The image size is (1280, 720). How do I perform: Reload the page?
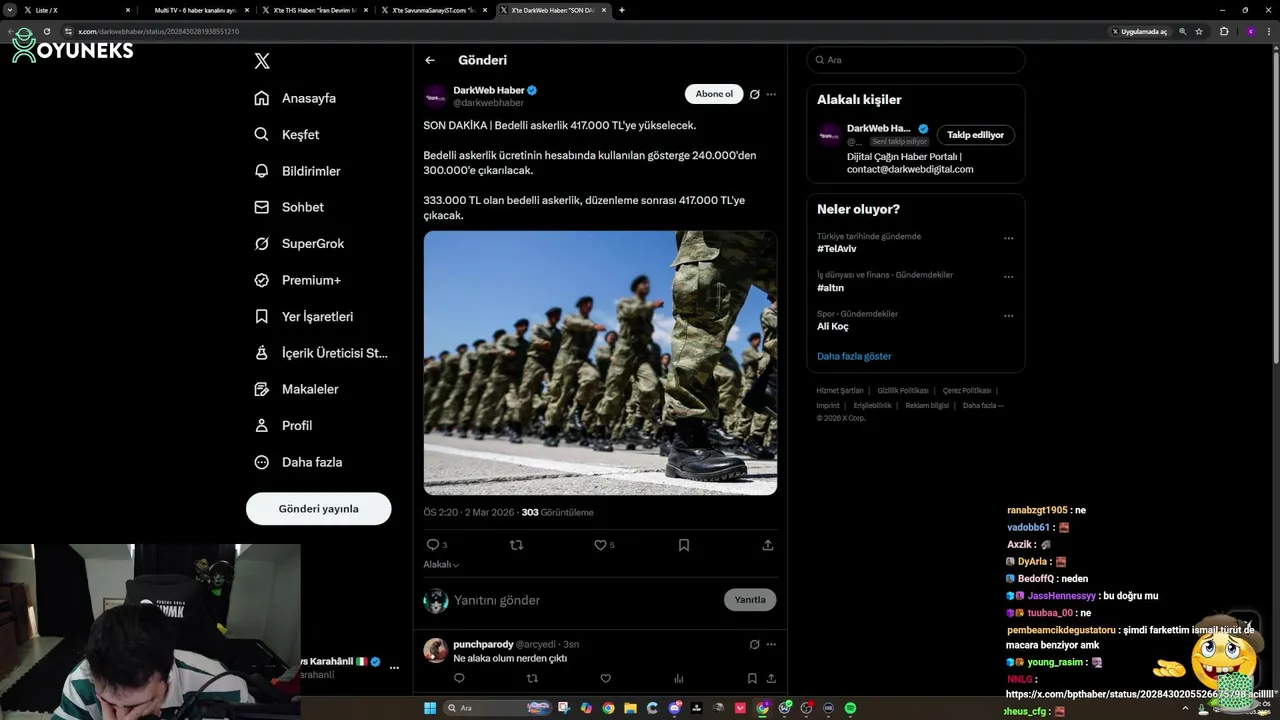[46, 32]
